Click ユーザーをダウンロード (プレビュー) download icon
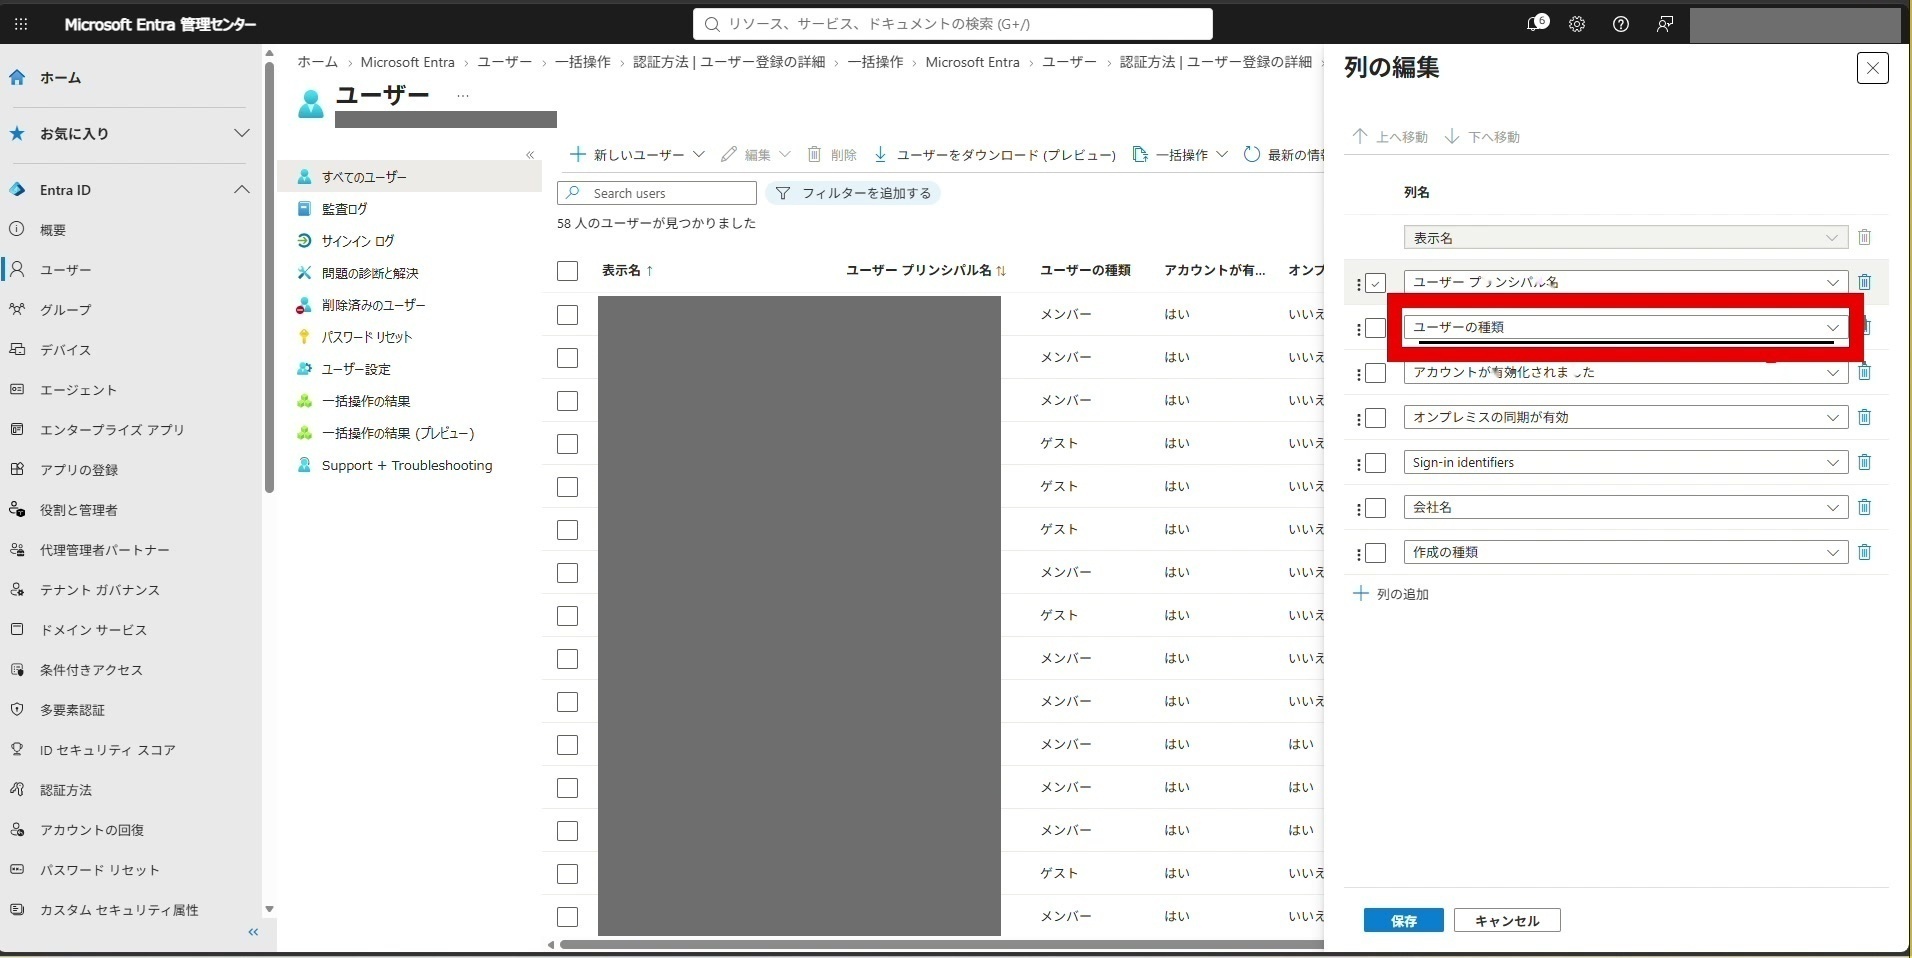The height and width of the screenshot is (958, 1912). [880, 154]
